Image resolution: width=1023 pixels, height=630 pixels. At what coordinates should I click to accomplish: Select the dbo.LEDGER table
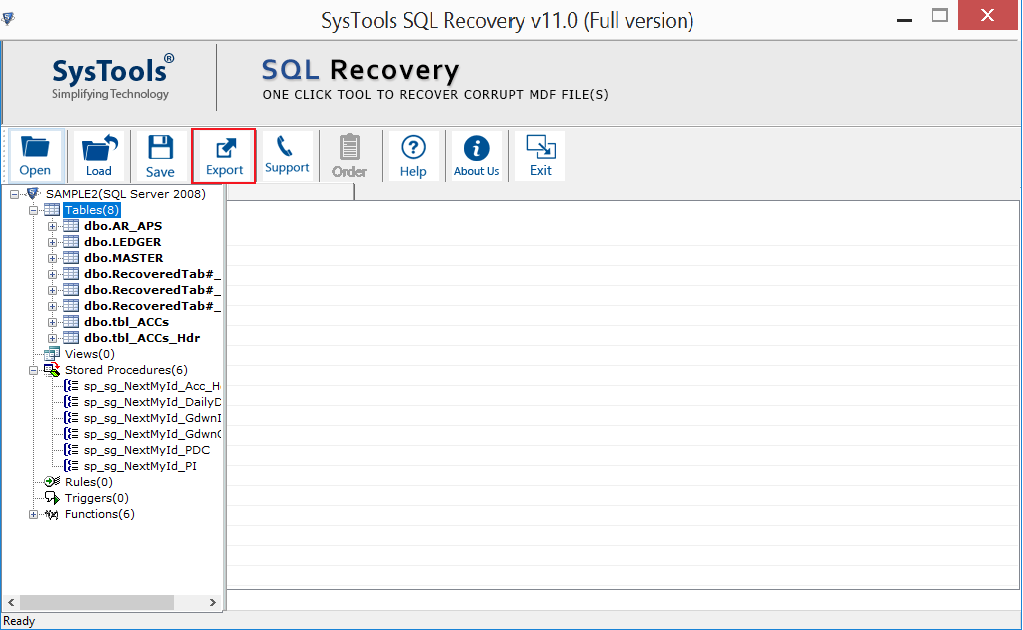point(122,242)
